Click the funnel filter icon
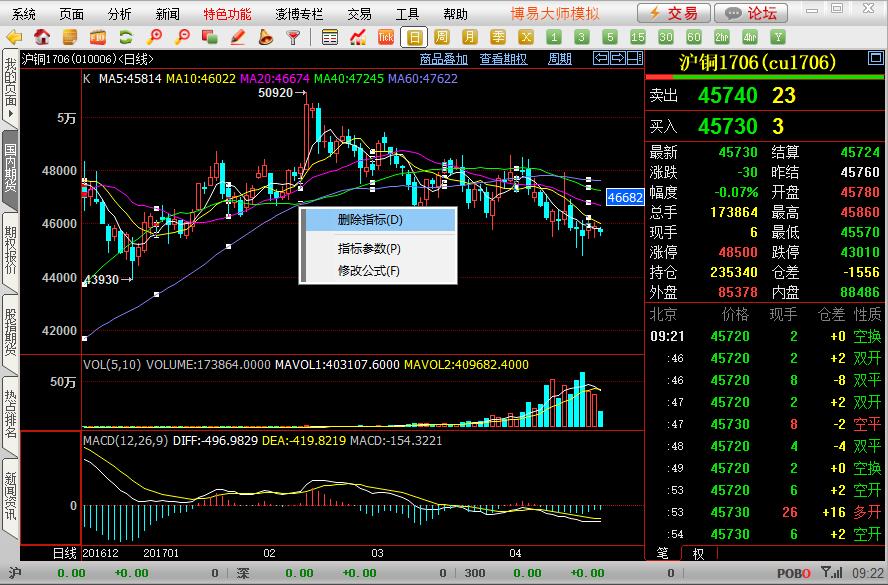This screenshot has height=585, width=888. click(294, 38)
